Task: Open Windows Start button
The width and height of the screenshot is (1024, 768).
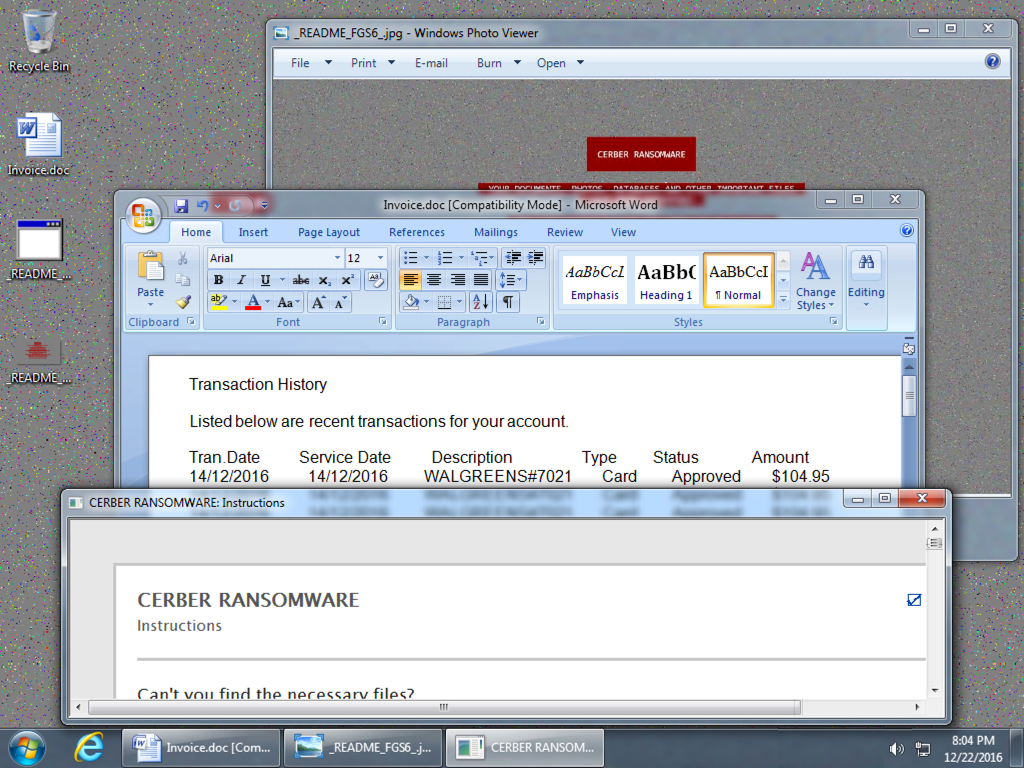Action: pos(27,748)
